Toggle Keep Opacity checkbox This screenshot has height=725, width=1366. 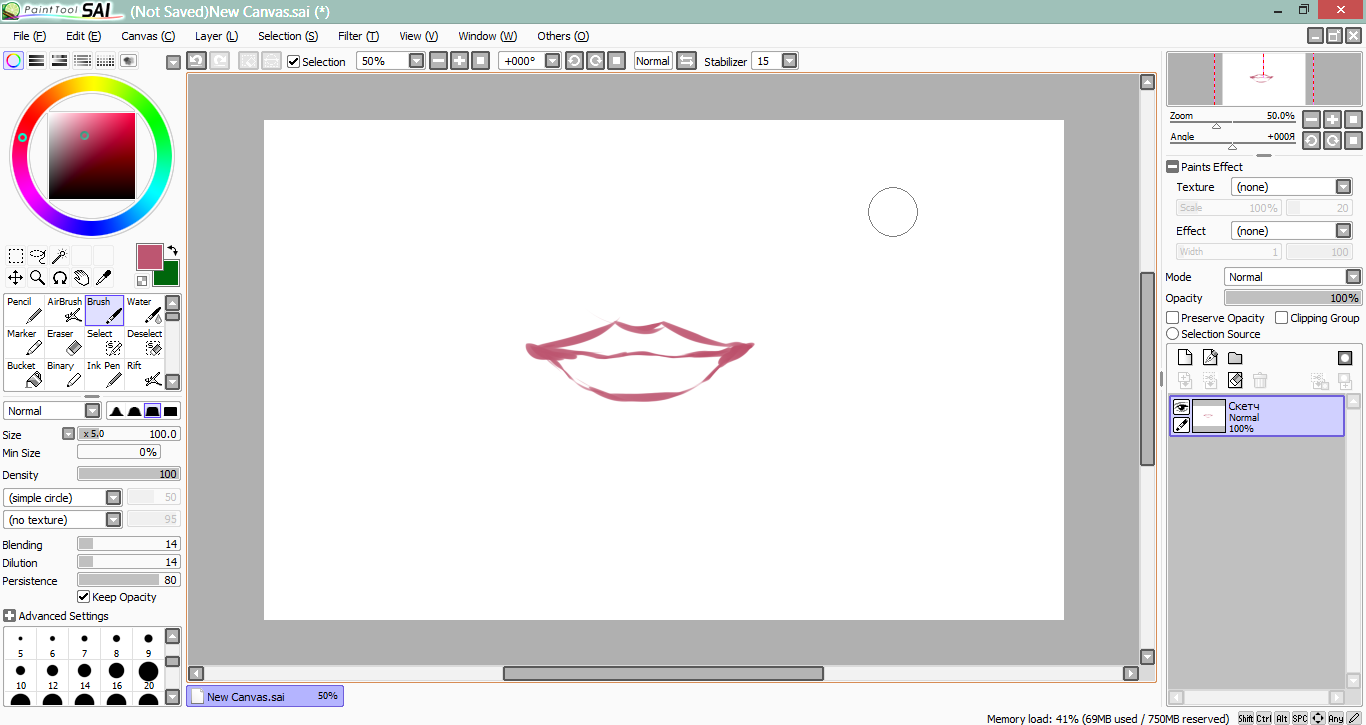pos(84,597)
